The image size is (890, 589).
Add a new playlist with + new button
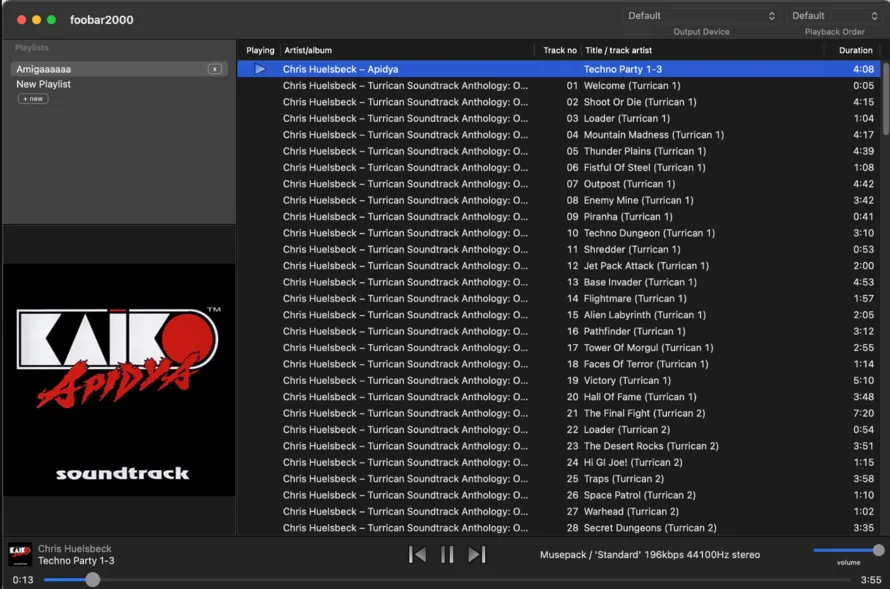33,99
